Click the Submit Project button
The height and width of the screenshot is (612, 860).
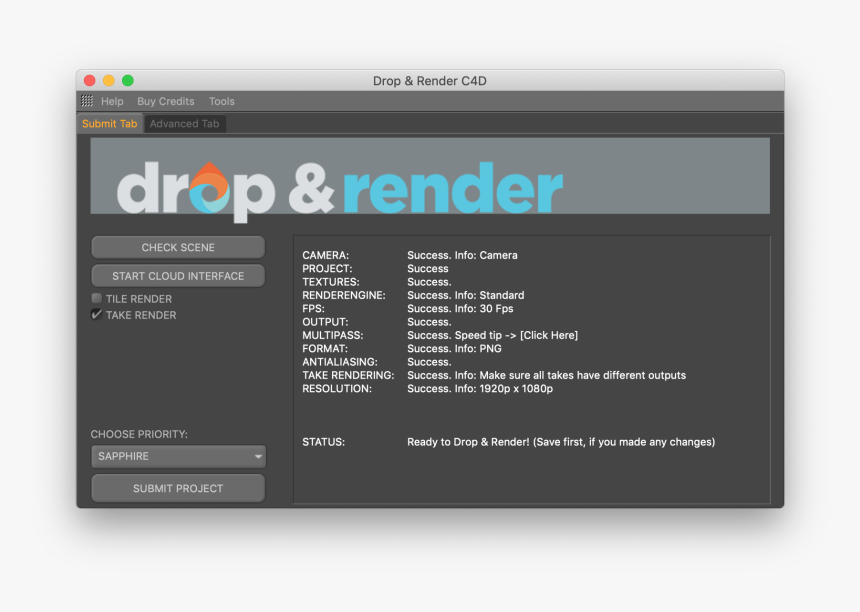point(178,489)
